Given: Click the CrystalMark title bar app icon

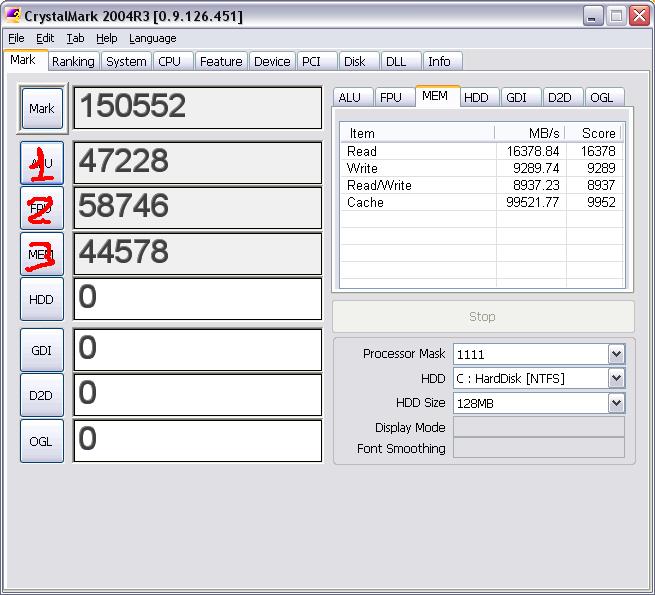Looking at the screenshot, I should (14, 16).
